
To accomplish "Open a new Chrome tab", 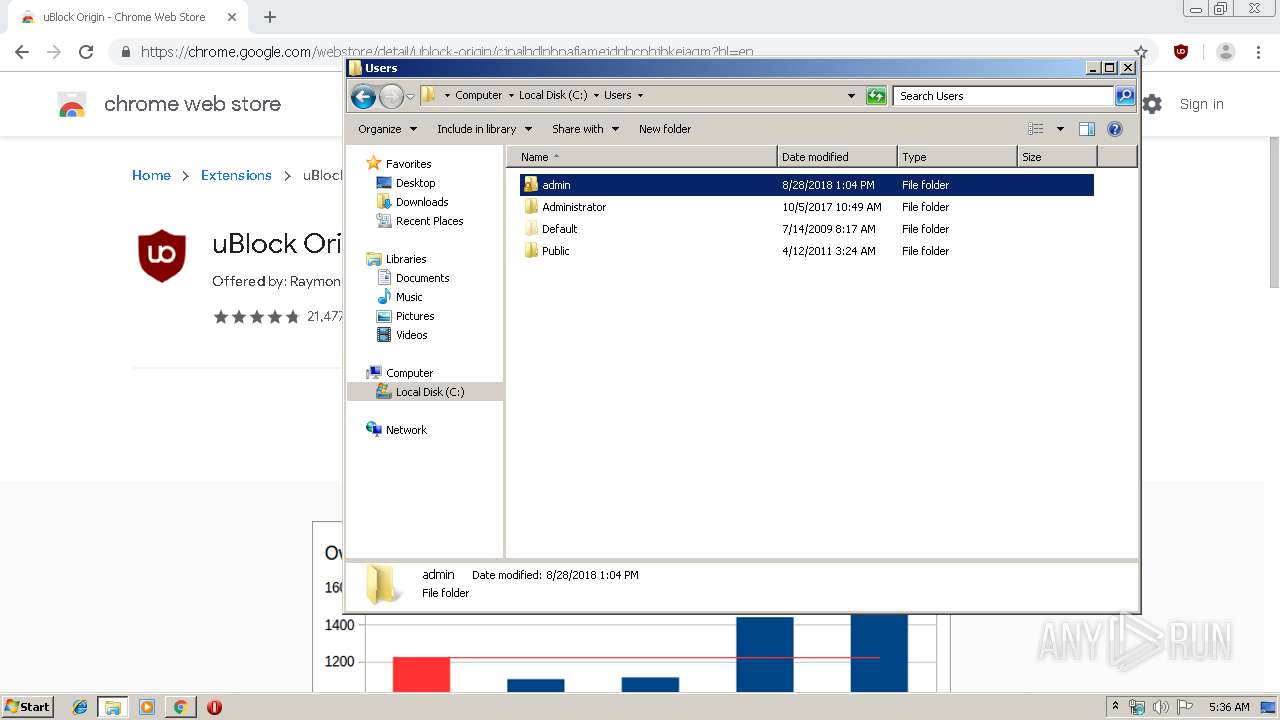I will point(270,17).
